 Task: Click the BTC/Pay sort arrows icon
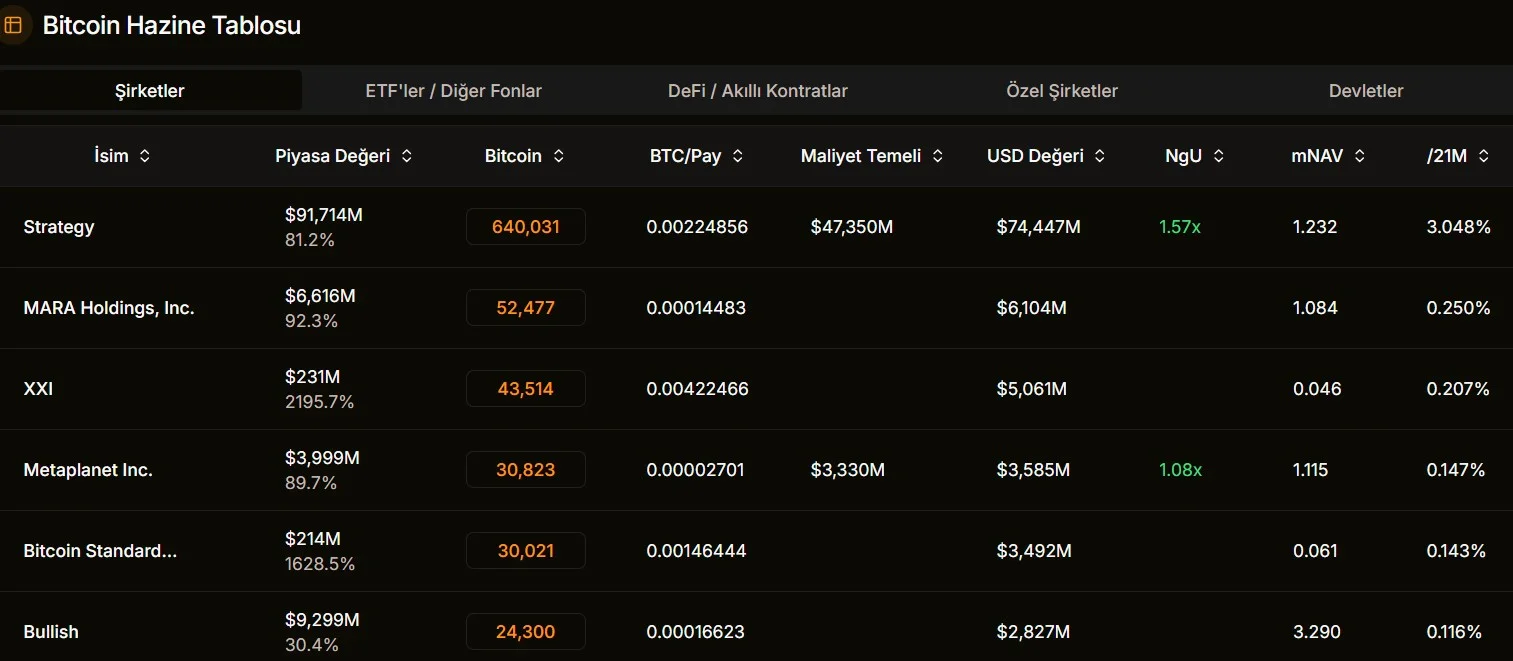coord(737,156)
